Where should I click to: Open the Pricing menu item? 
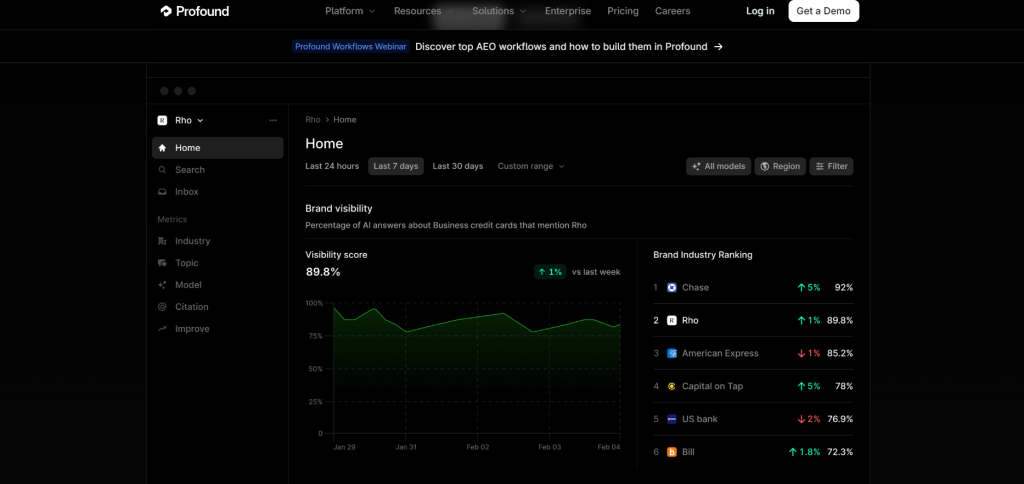click(x=622, y=11)
